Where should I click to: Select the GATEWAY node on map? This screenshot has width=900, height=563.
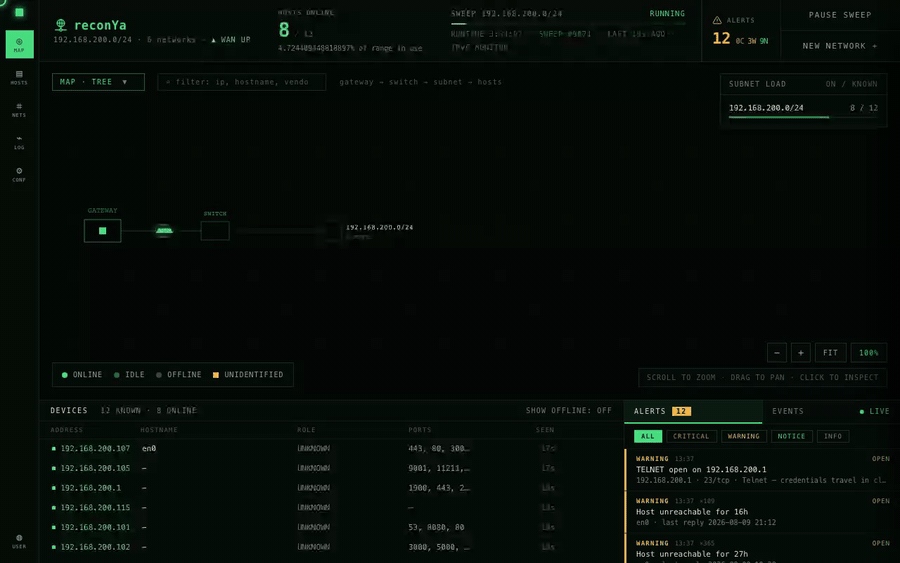102,231
